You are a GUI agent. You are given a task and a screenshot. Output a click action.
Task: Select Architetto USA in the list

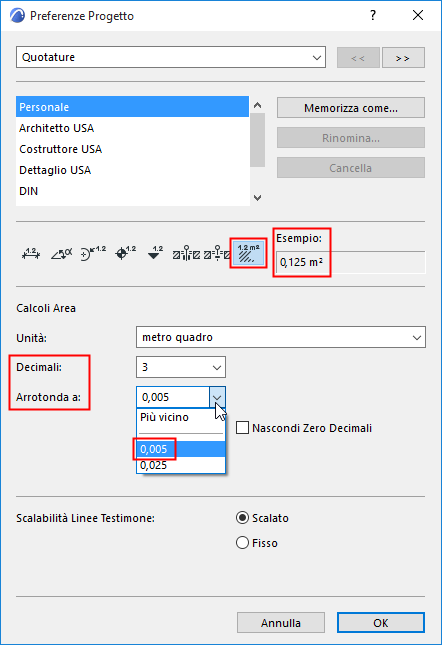pyautogui.click(x=132, y=128)
